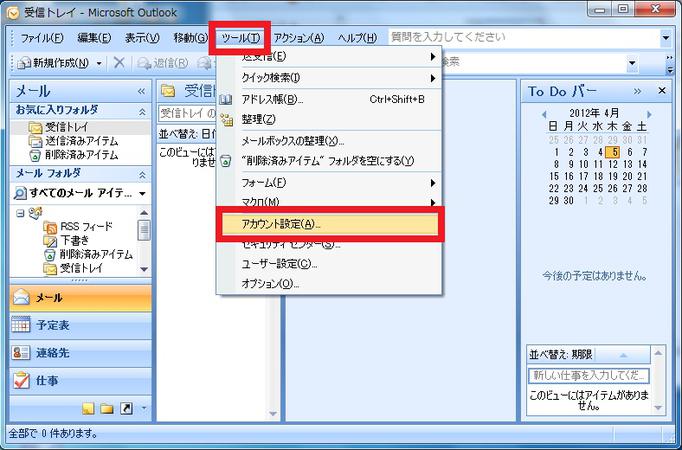Choose クイック検索(I) submenu entry

tap(330, 78)
